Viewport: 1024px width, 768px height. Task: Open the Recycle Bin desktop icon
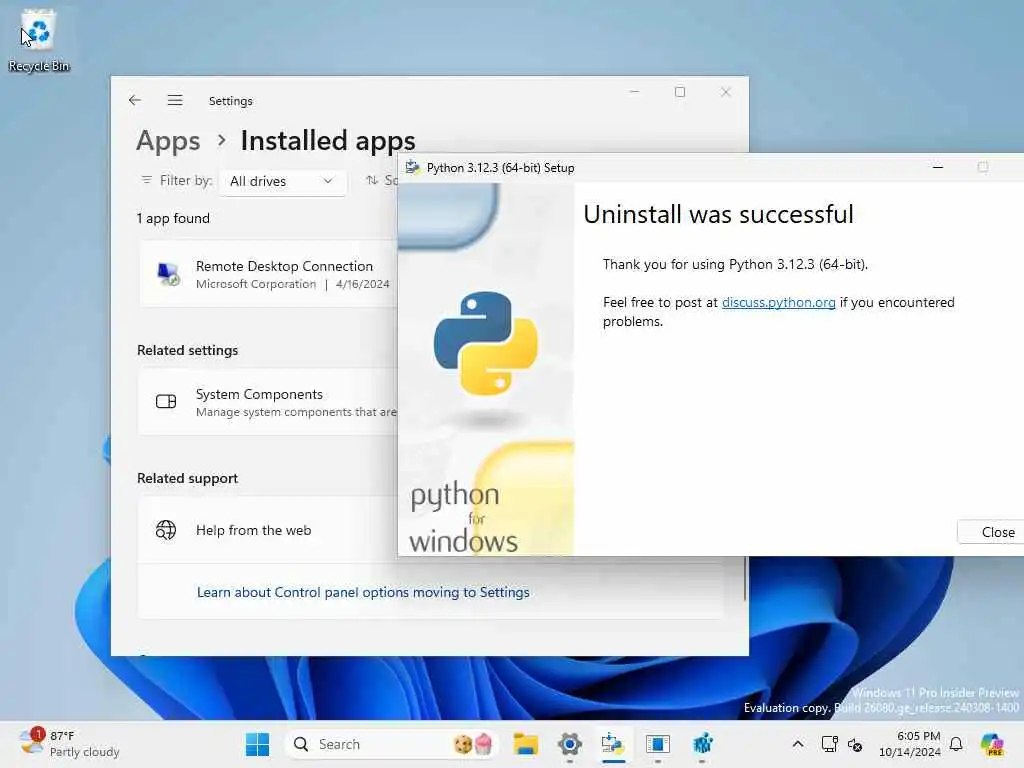39,41
